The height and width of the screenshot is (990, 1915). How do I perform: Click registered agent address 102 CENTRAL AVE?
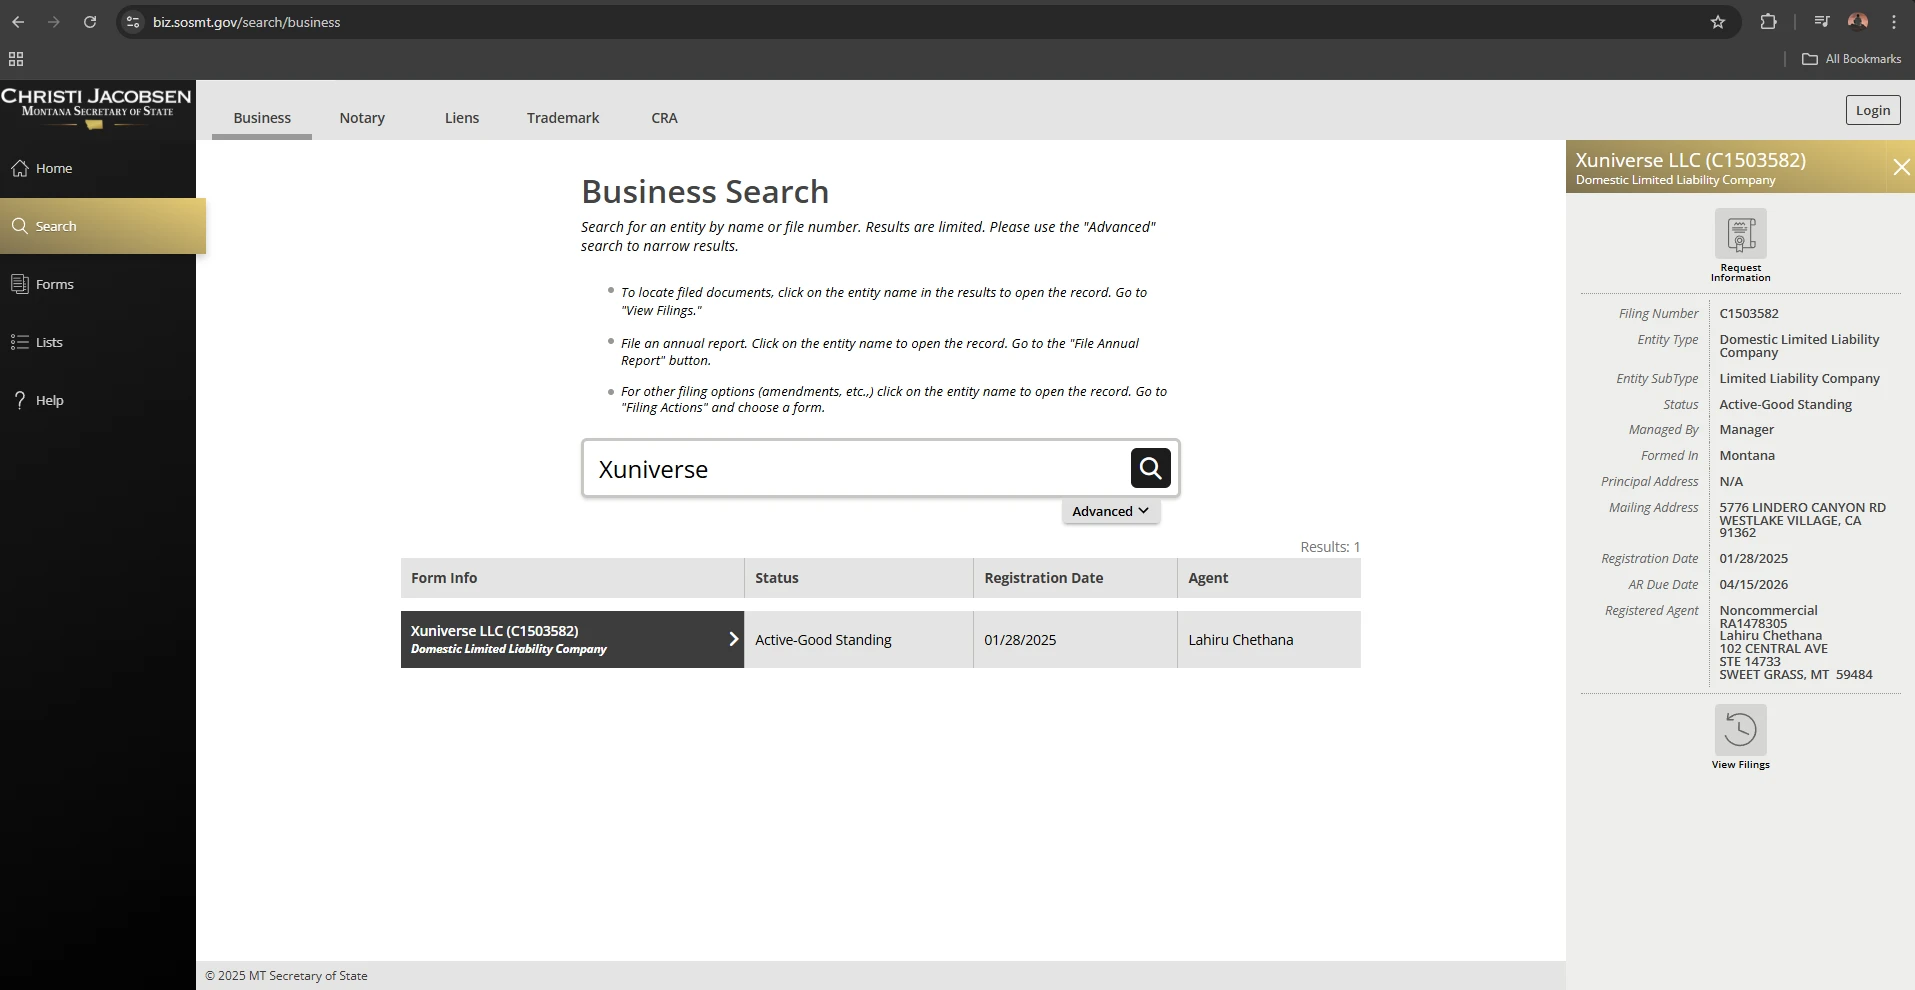(1773, 648)
